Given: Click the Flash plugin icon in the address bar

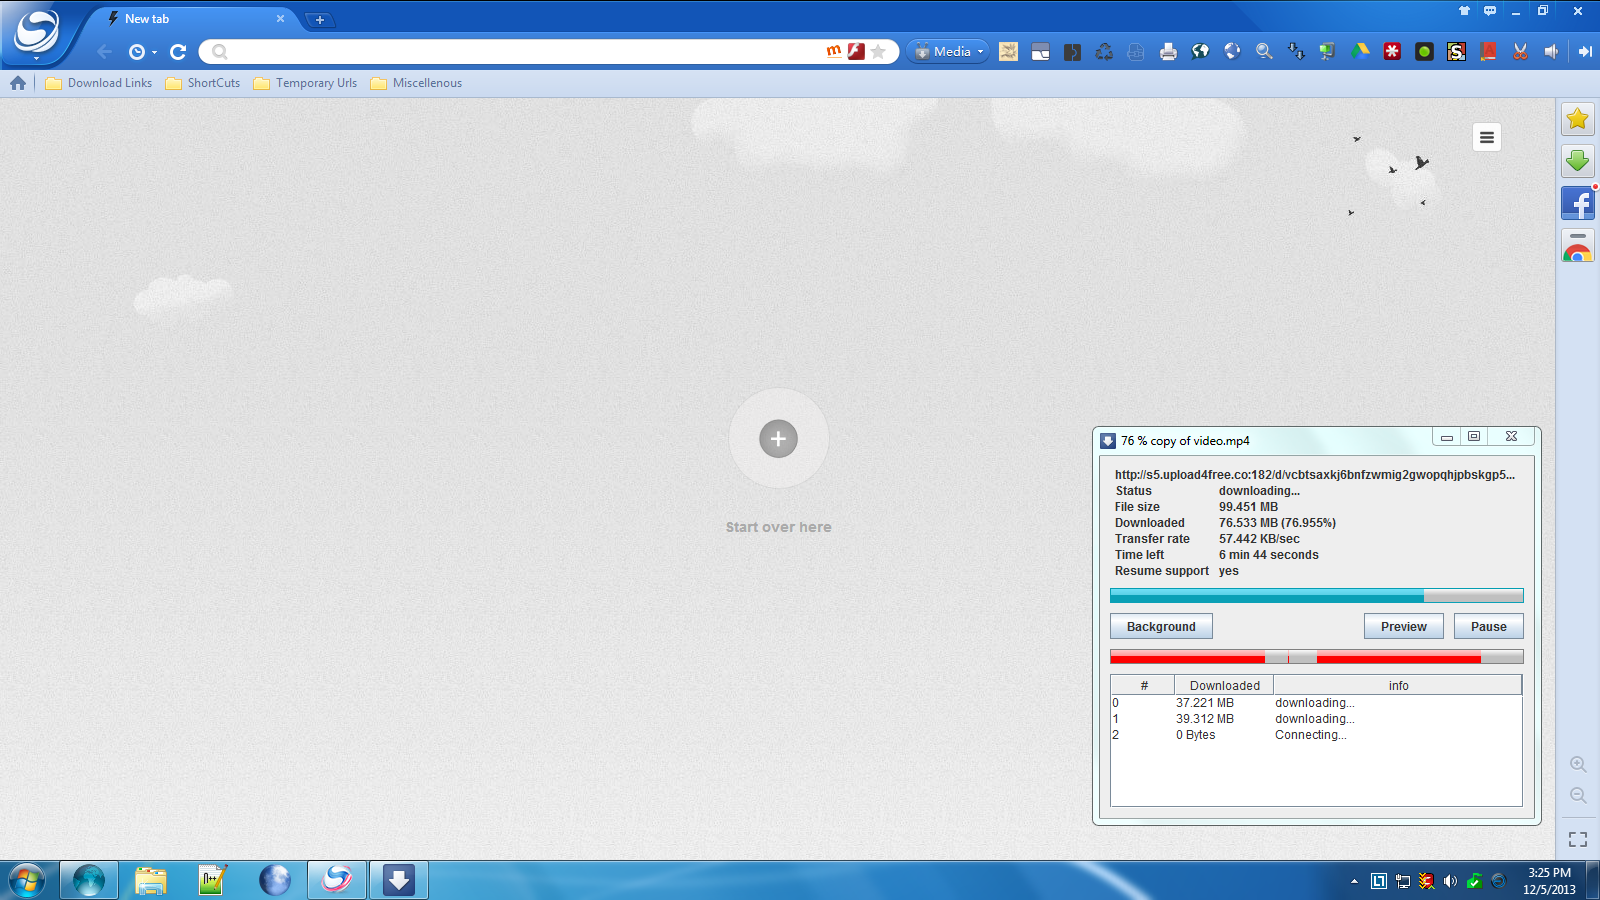Looking at the screenshot, I should (856, 51).
